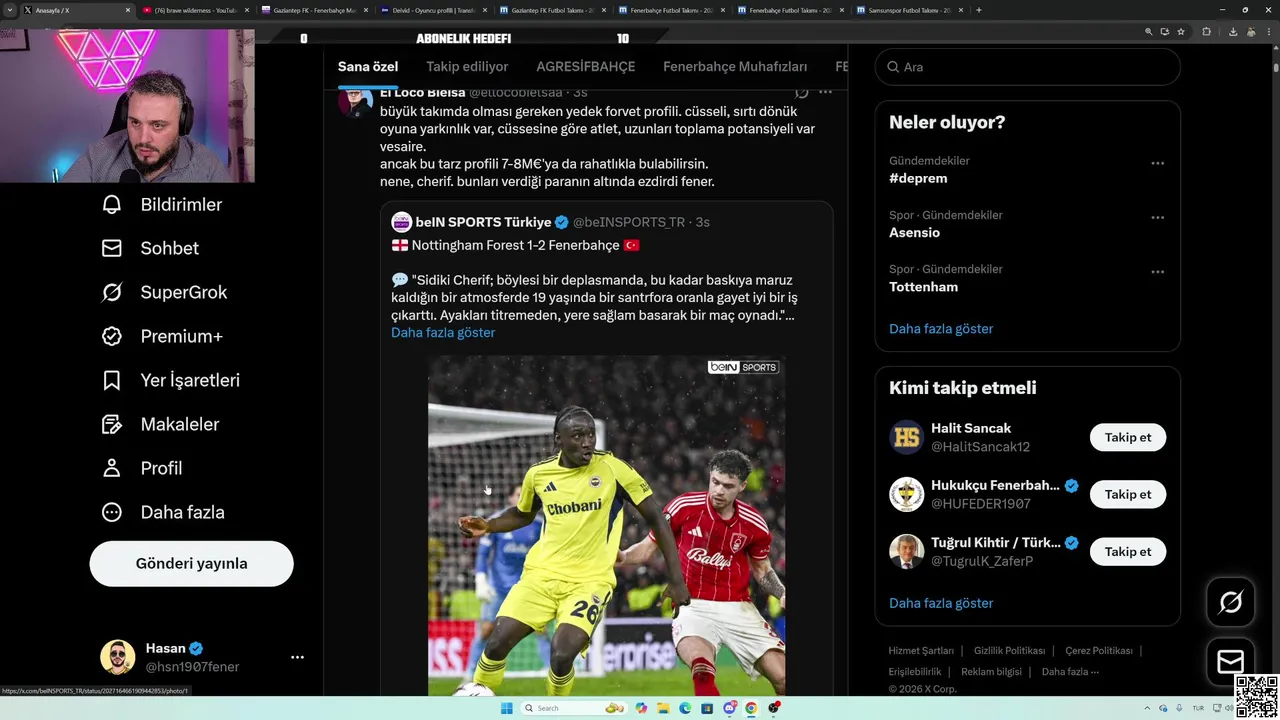Open the Sohbet envelope icon
1280x720 pixels.
112,248
